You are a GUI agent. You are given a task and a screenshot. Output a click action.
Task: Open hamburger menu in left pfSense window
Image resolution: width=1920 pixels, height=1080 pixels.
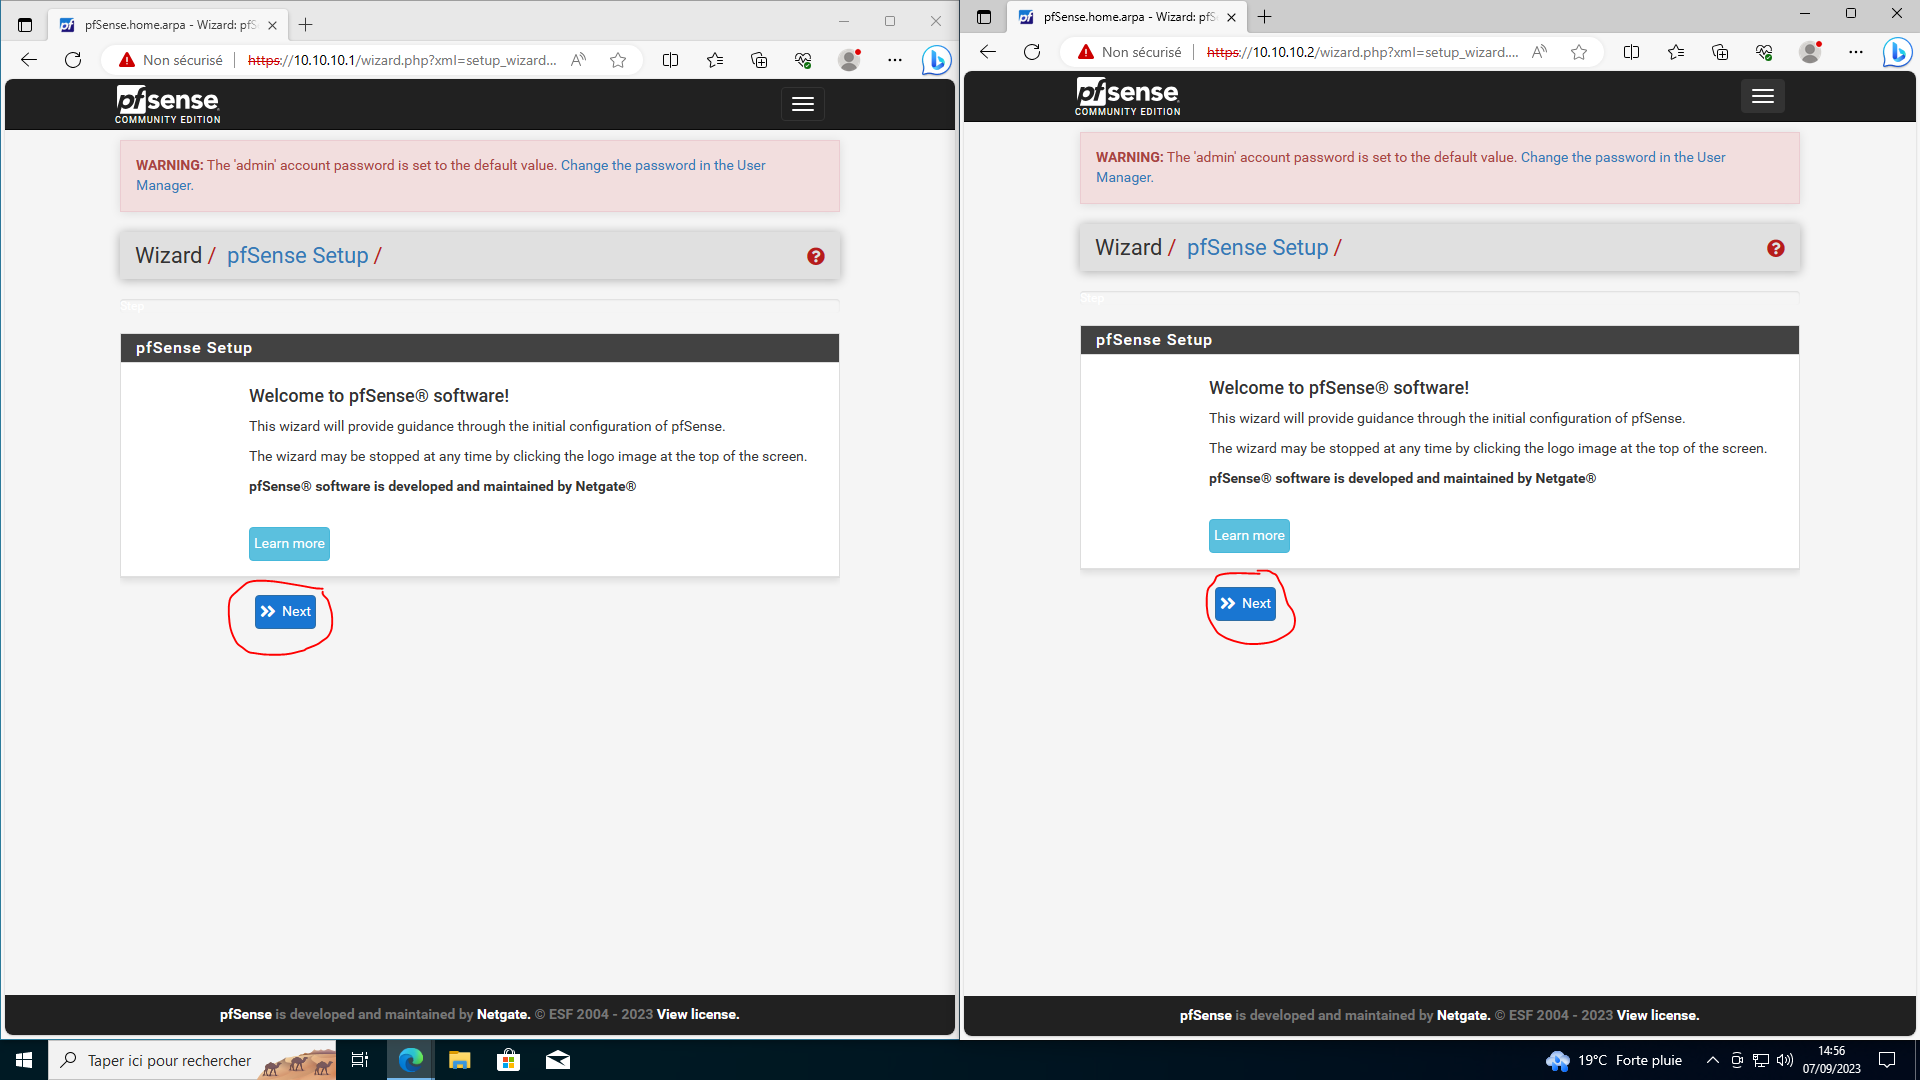click(x=802, y=104)
